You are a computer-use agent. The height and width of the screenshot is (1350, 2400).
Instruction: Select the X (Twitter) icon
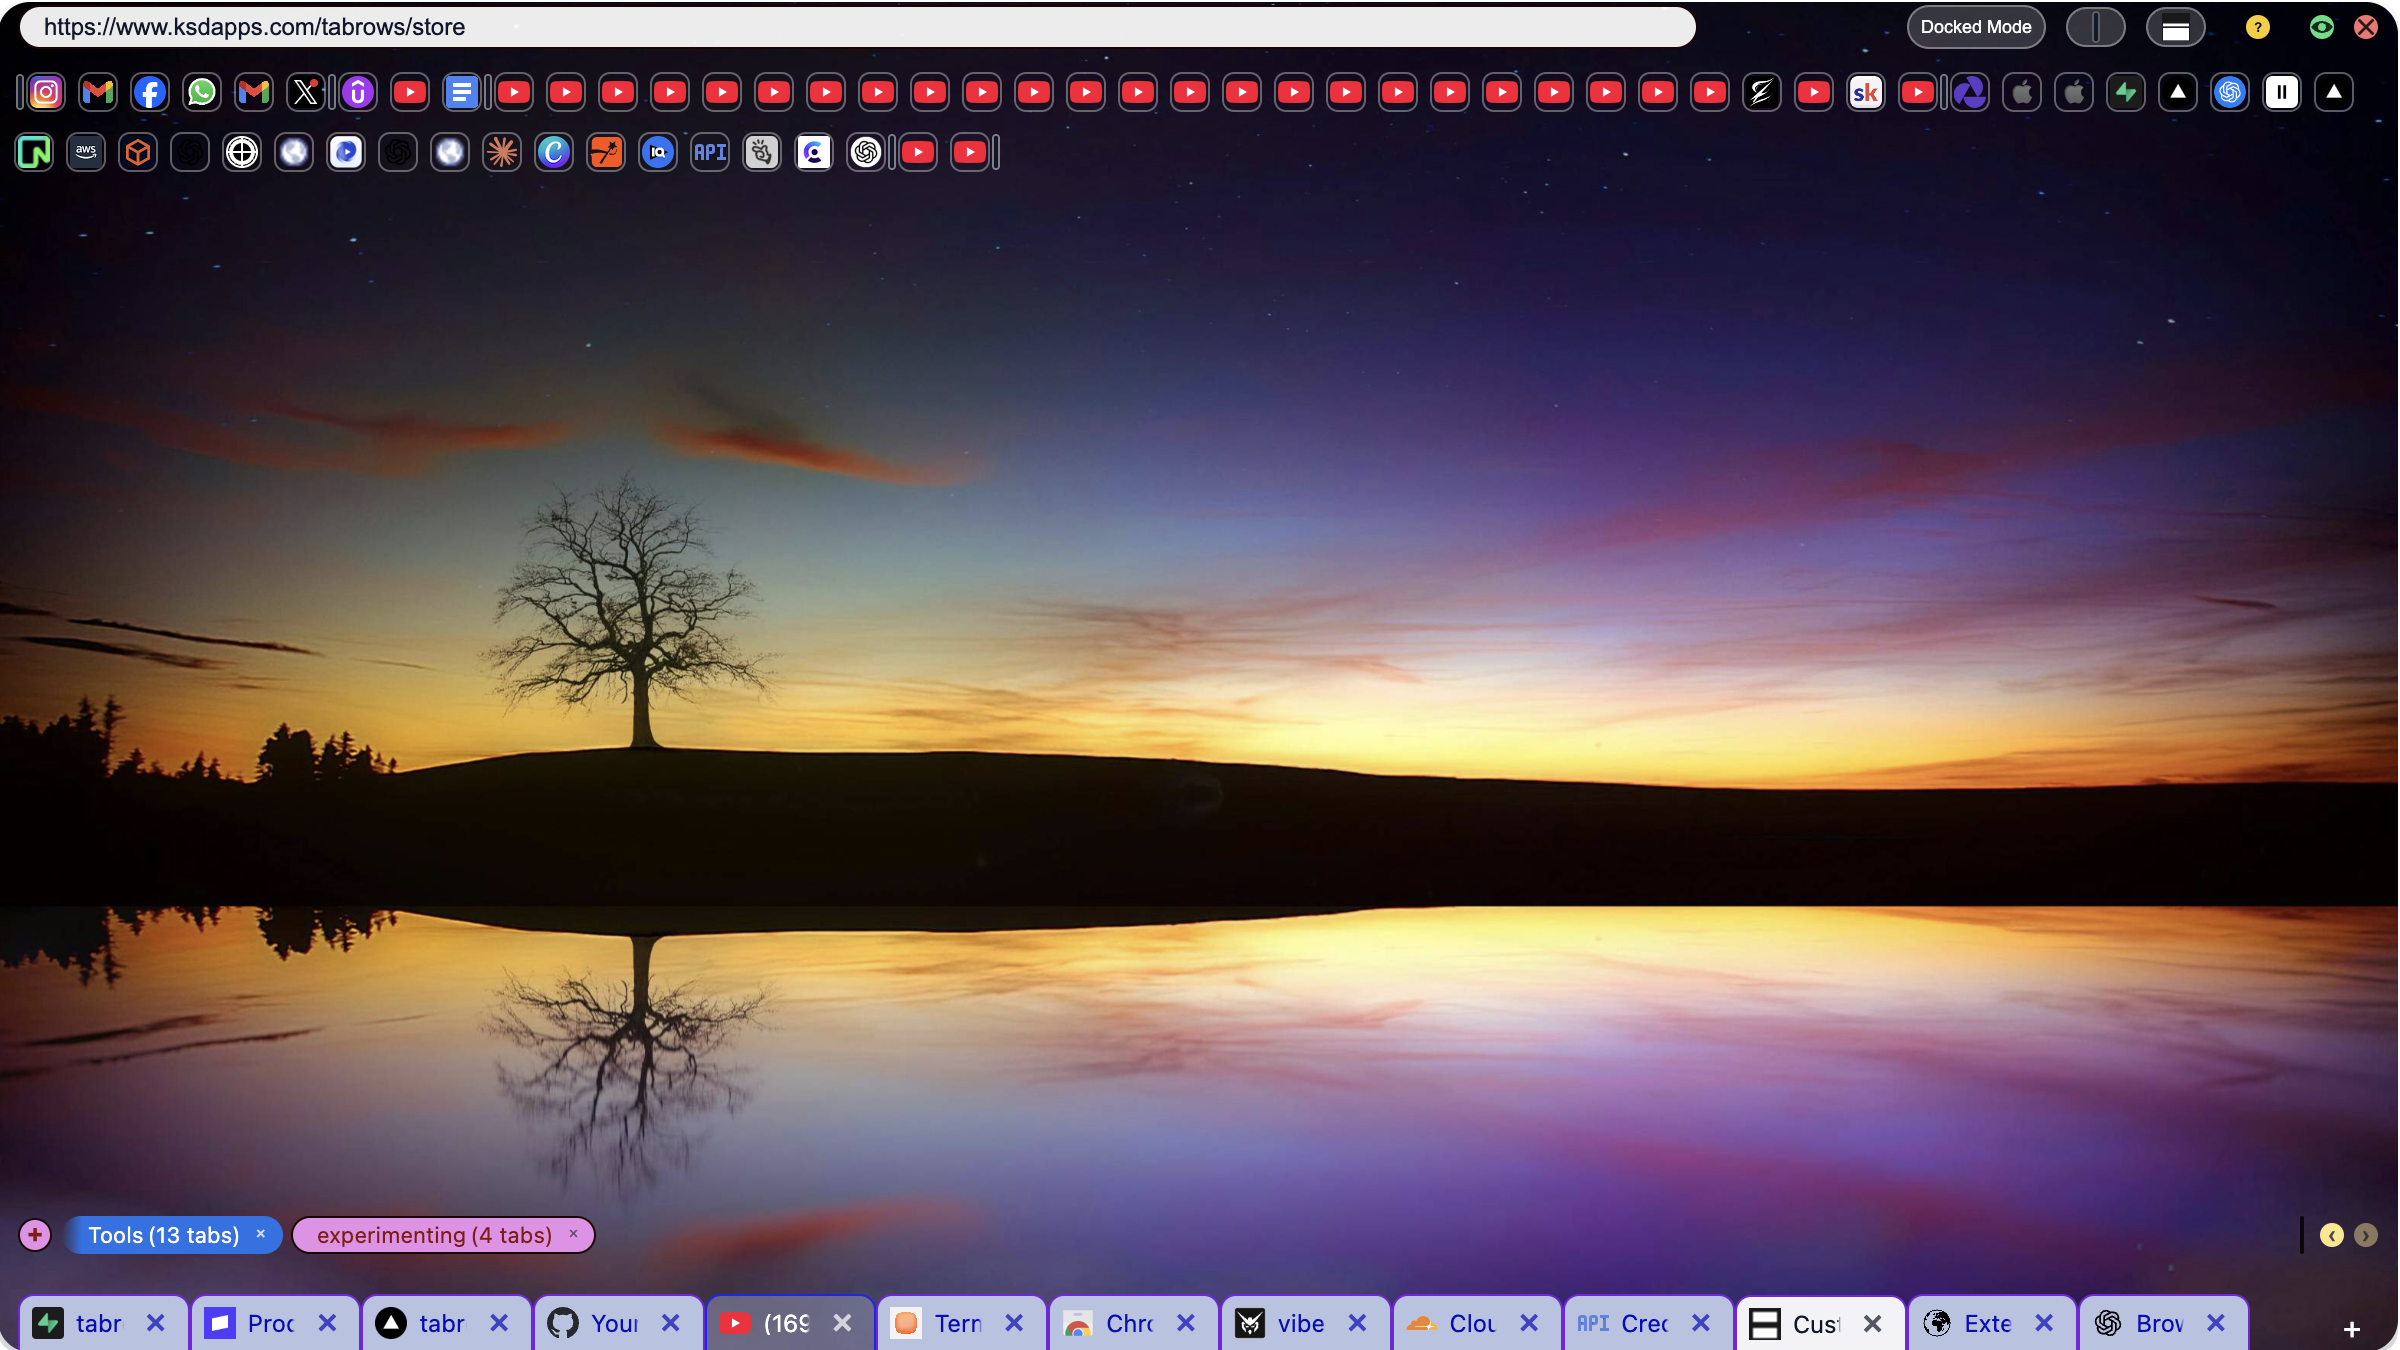306,92
